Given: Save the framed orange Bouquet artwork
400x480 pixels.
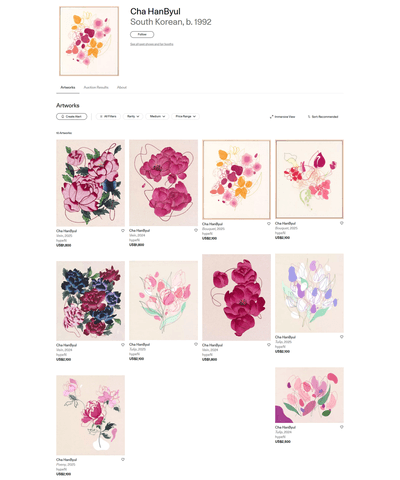Looking at the screenshot, I should coord(269,224).
